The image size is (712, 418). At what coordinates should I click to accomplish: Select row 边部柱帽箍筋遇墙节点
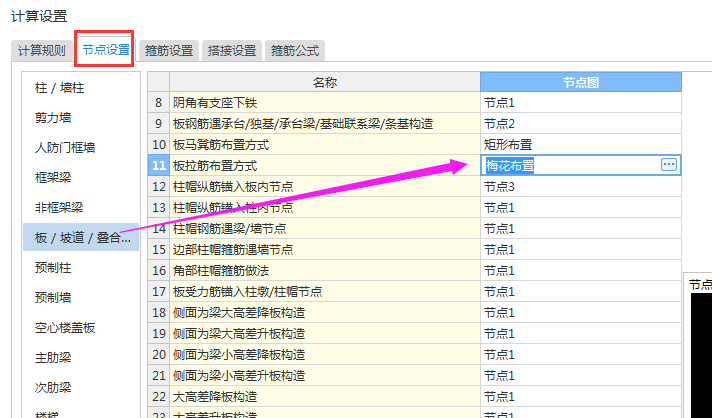pyautogui.click(x=325, y=249)
